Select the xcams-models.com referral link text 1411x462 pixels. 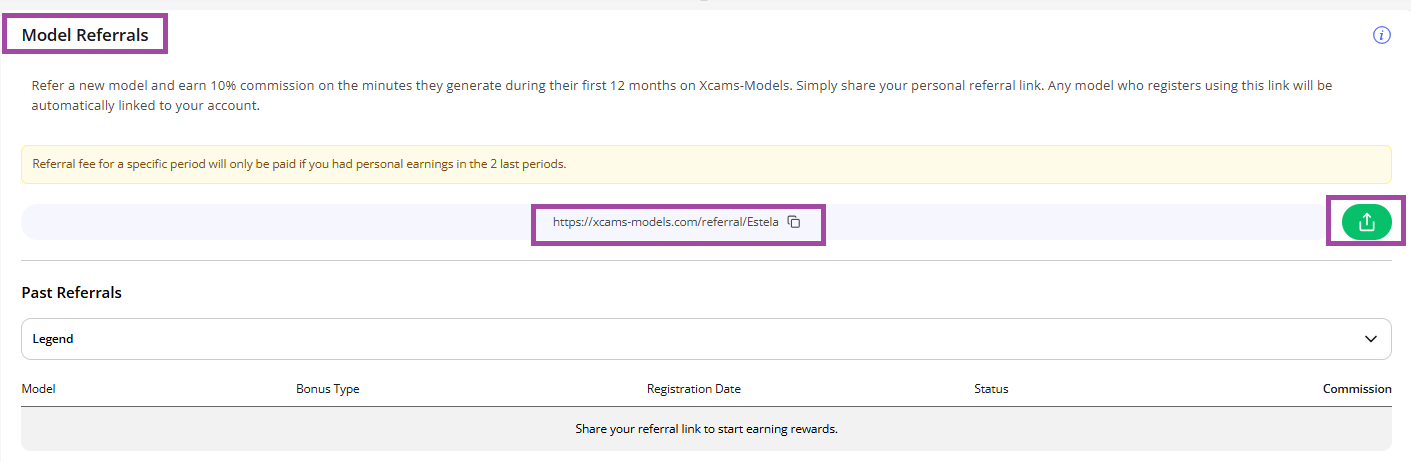tap(665, 222)
